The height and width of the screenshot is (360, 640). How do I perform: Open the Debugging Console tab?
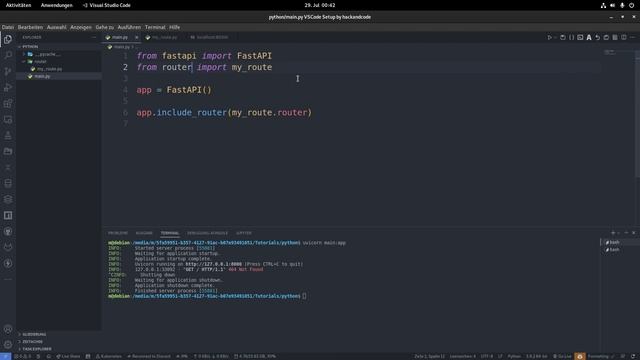[x=207, y=233]
